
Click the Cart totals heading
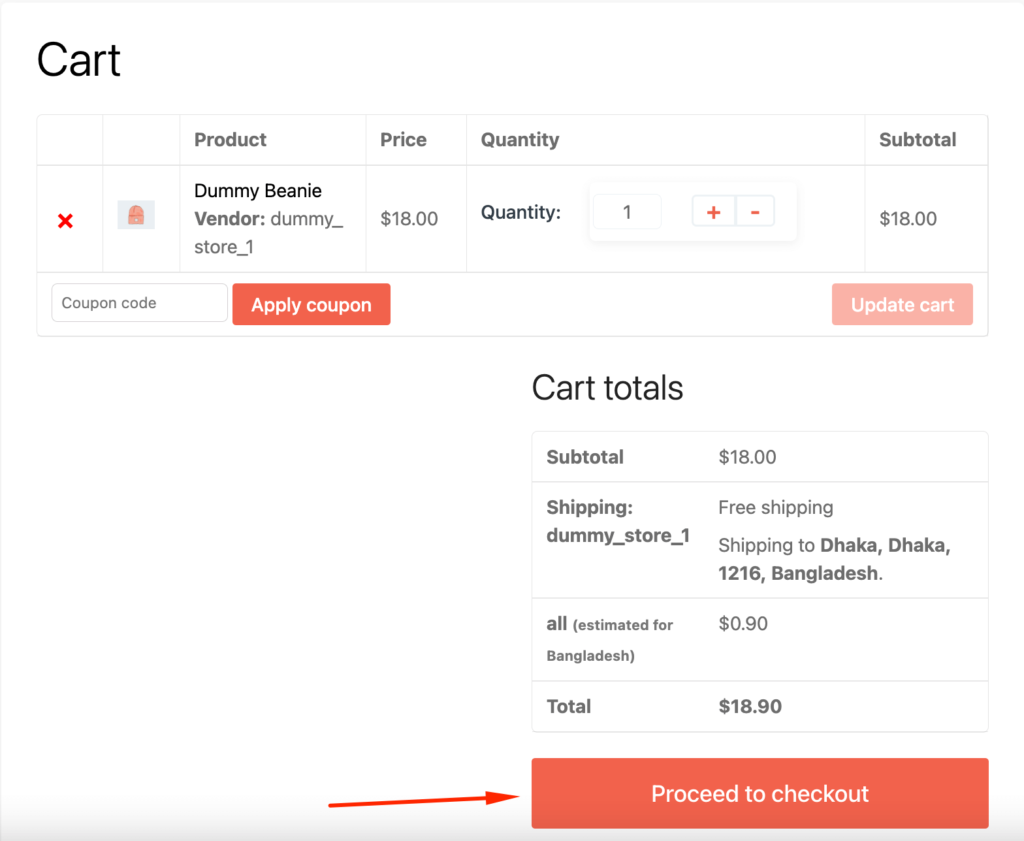click(607, 388)
